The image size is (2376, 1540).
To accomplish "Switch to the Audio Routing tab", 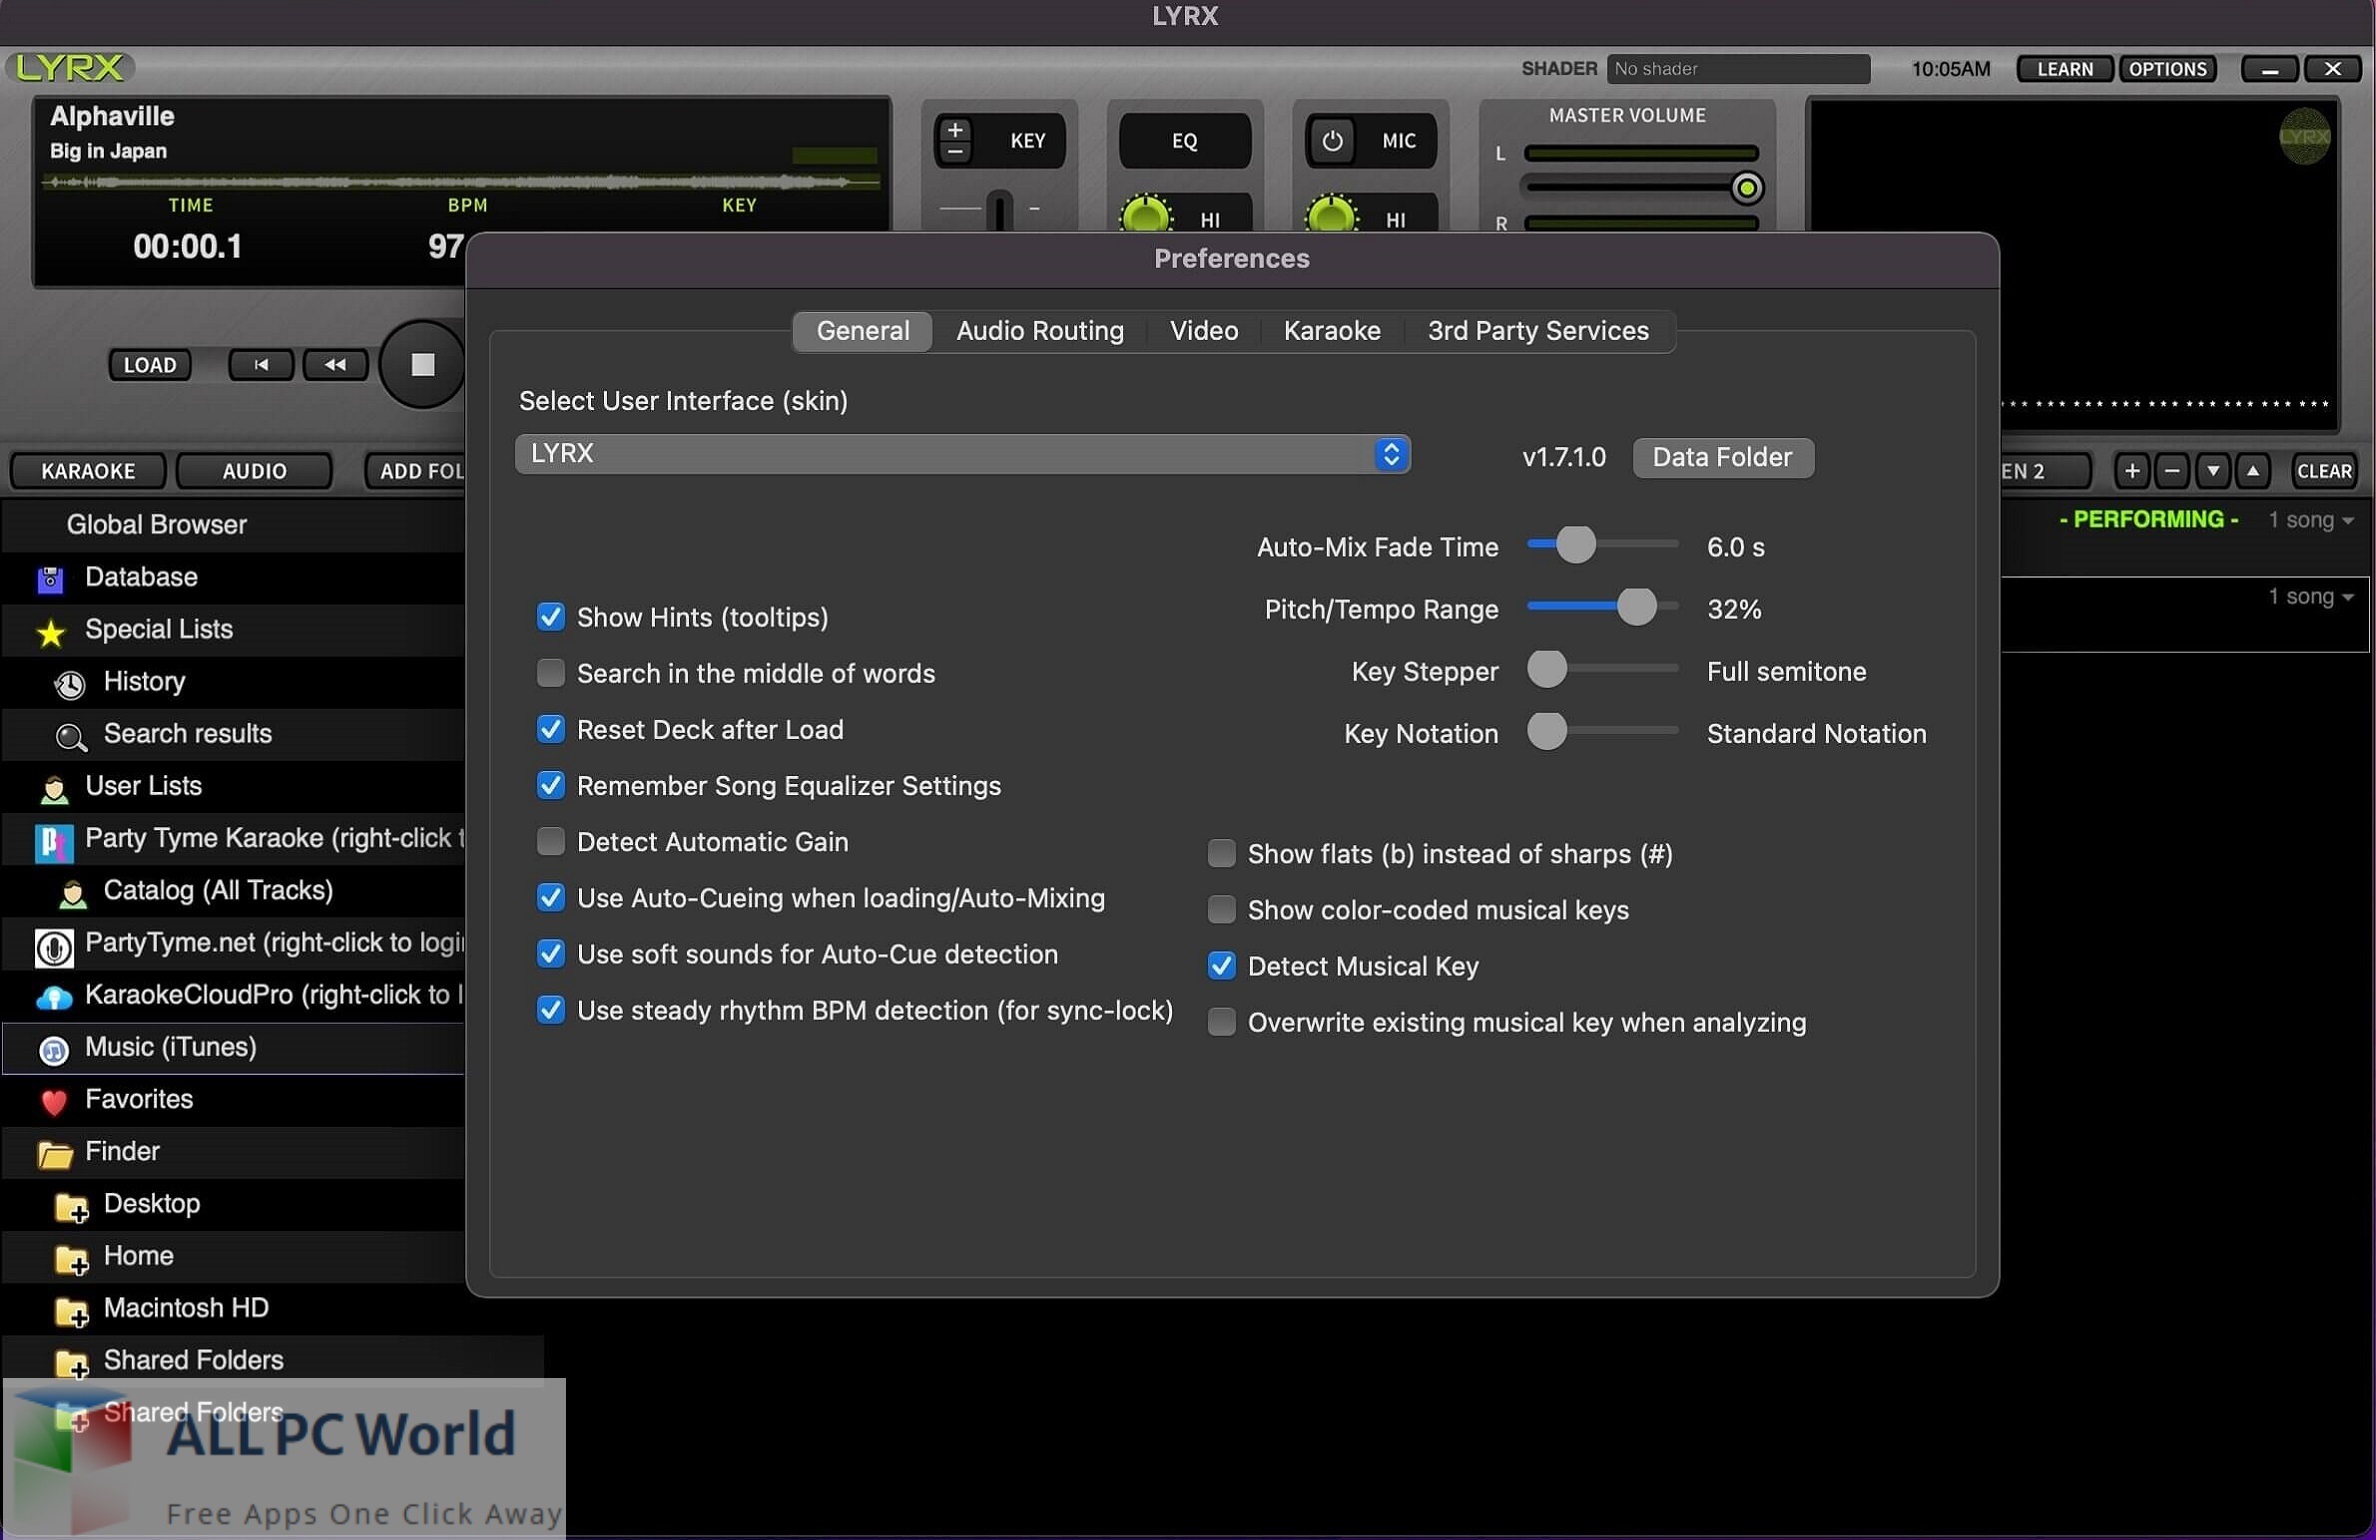I will tap(1041, 329).
